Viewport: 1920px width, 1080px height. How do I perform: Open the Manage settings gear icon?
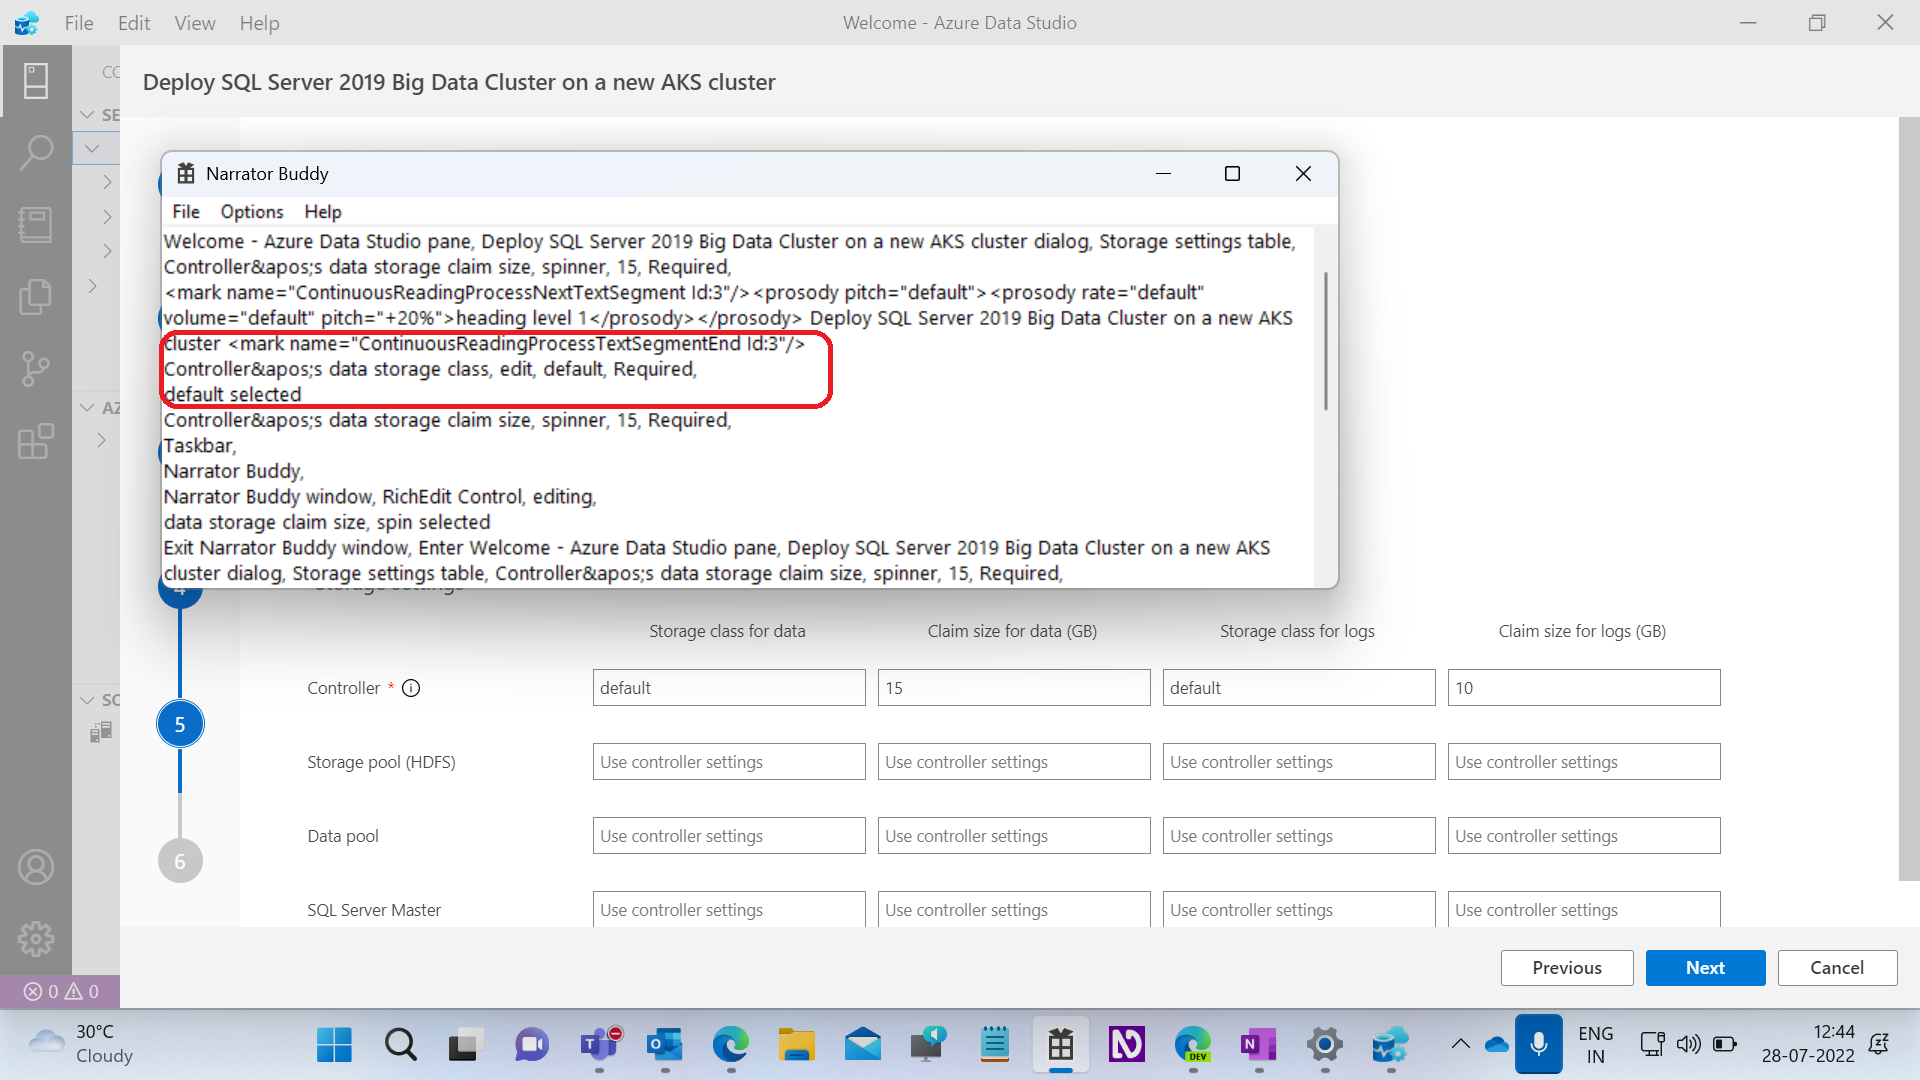pyautogui.click(x=37, y=938)
